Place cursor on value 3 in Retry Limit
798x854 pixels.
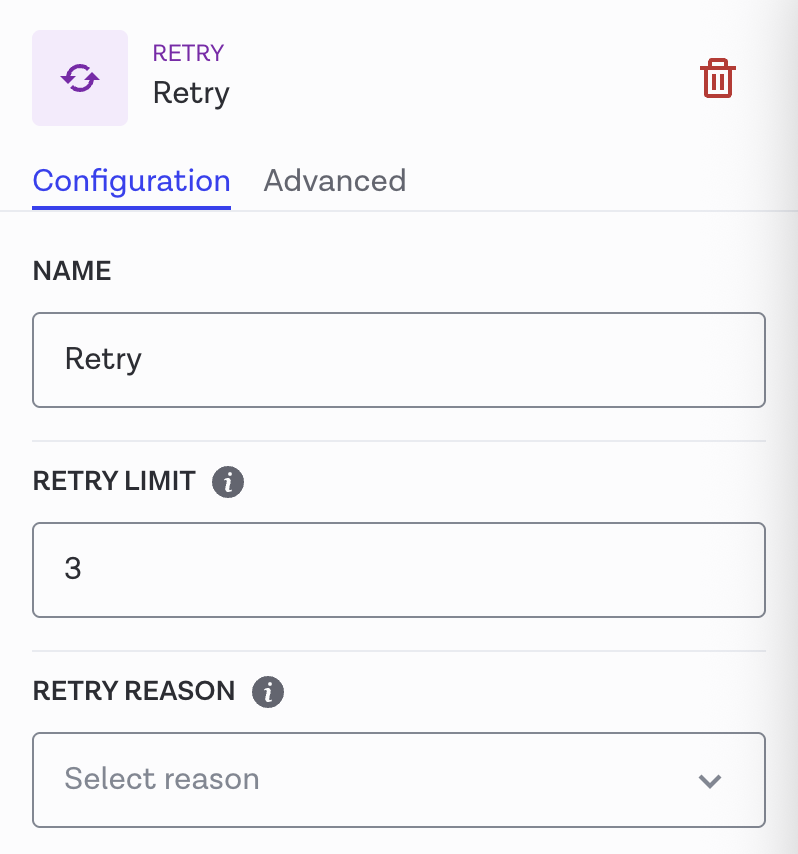click(73, 569)
